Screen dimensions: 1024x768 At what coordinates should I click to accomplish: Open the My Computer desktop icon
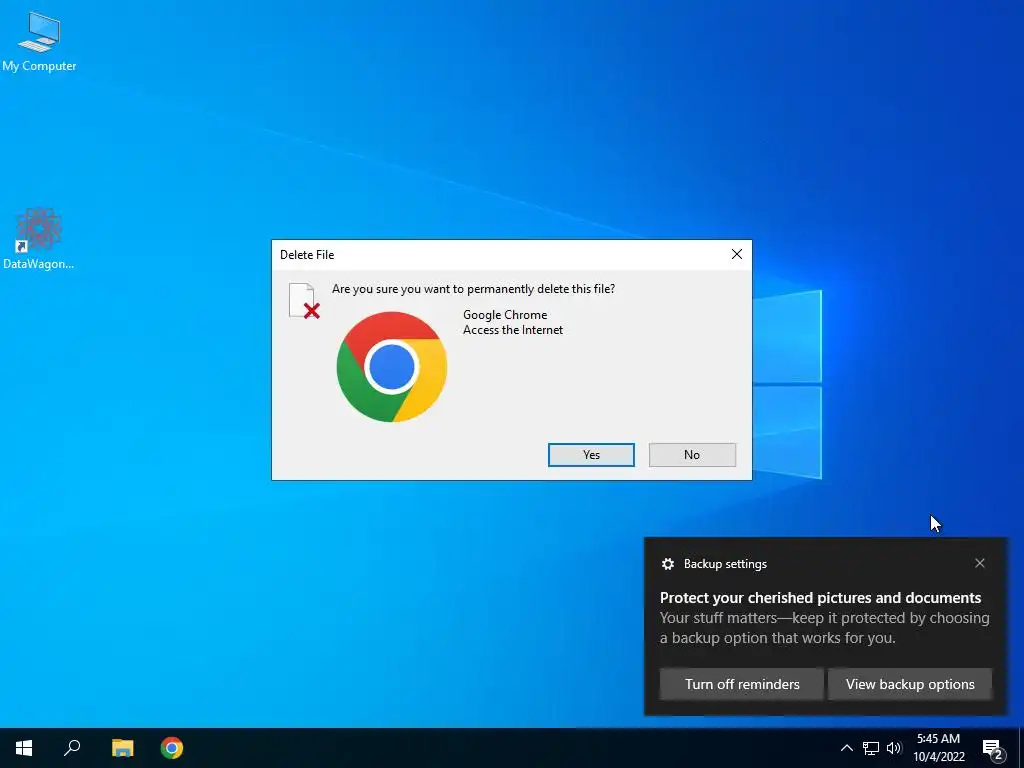[39, 40]
